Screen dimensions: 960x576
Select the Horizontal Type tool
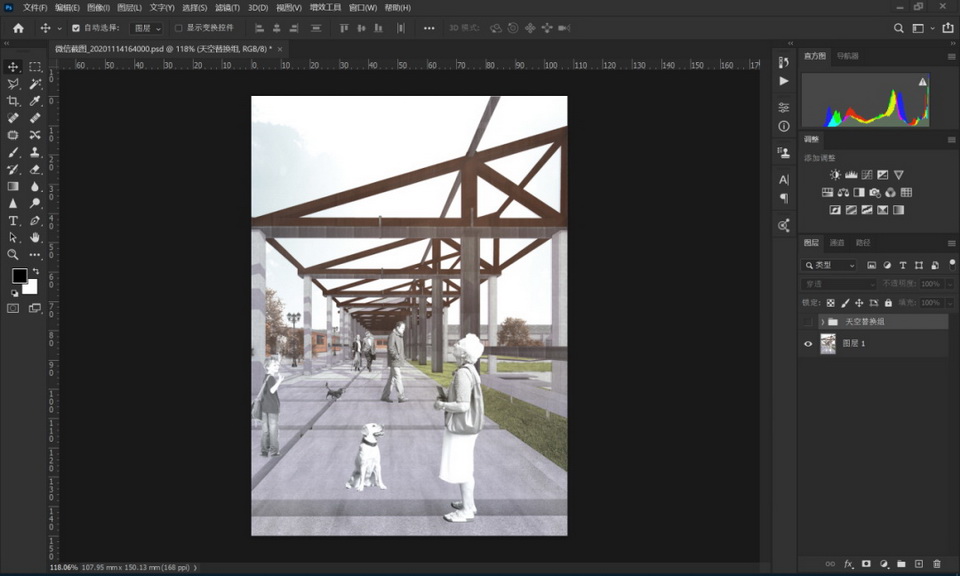tap(13, 220)
